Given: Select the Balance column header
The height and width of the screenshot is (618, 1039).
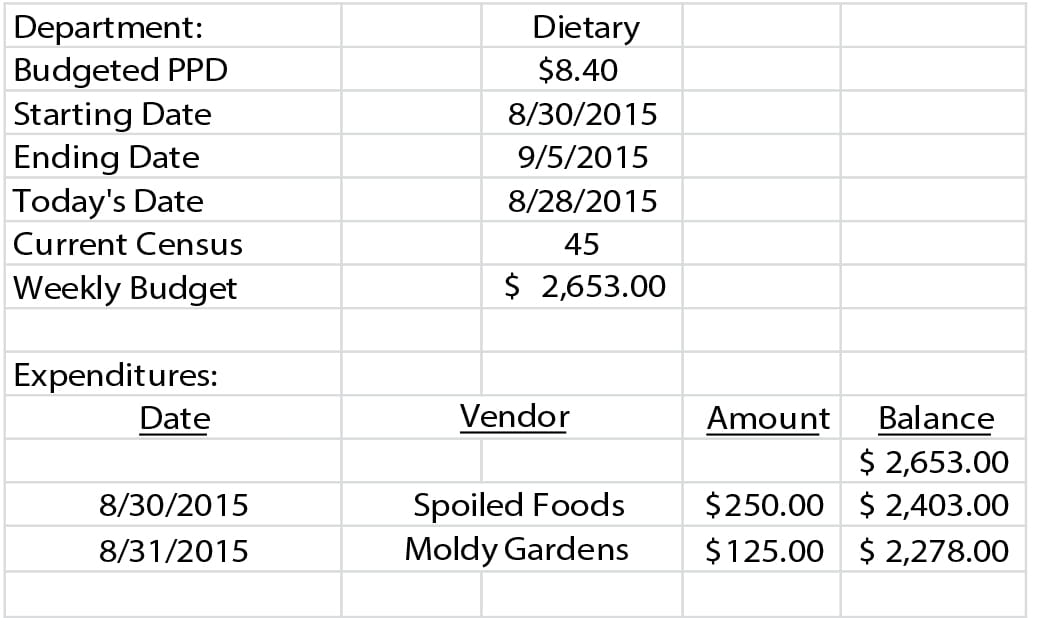Looking at the screenshot, I should (935, 419).
